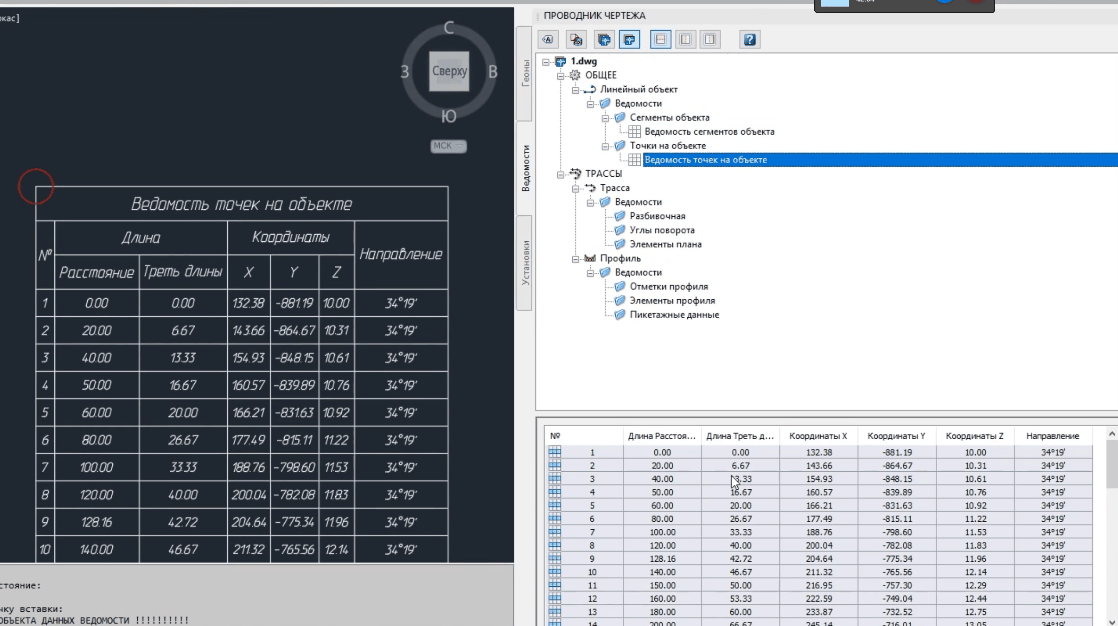Collapse the ТРАССЫ tree branch
Viewport: 1118px width, 626px height.
(x=561, y=174)
